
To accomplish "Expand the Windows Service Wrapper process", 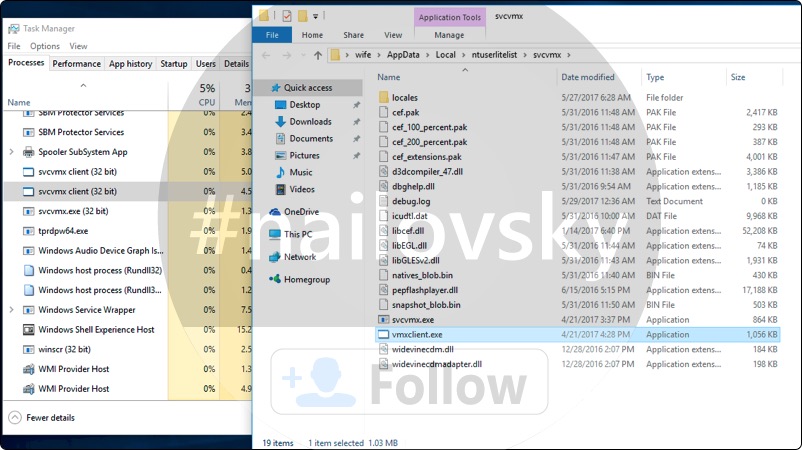I will click(x=11, y=310).
